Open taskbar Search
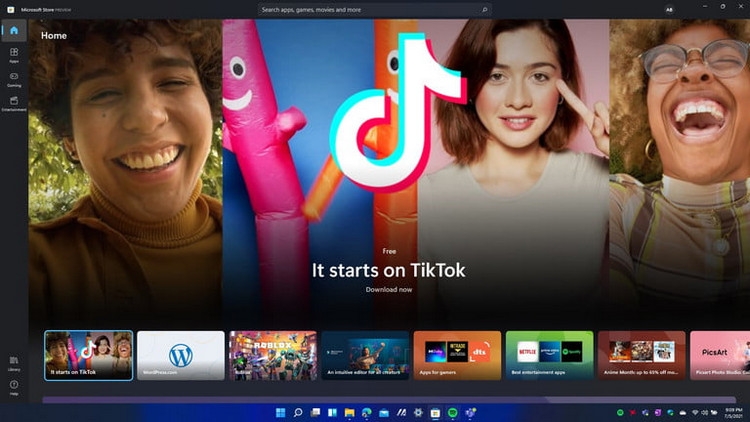 tap(298, 412)
